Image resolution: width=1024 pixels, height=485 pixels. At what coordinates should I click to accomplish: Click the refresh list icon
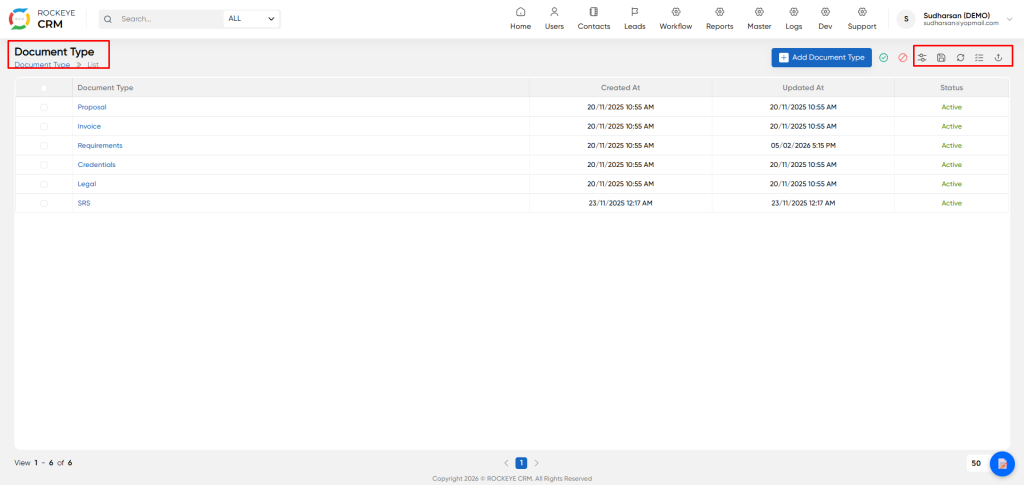click(961, 57)
